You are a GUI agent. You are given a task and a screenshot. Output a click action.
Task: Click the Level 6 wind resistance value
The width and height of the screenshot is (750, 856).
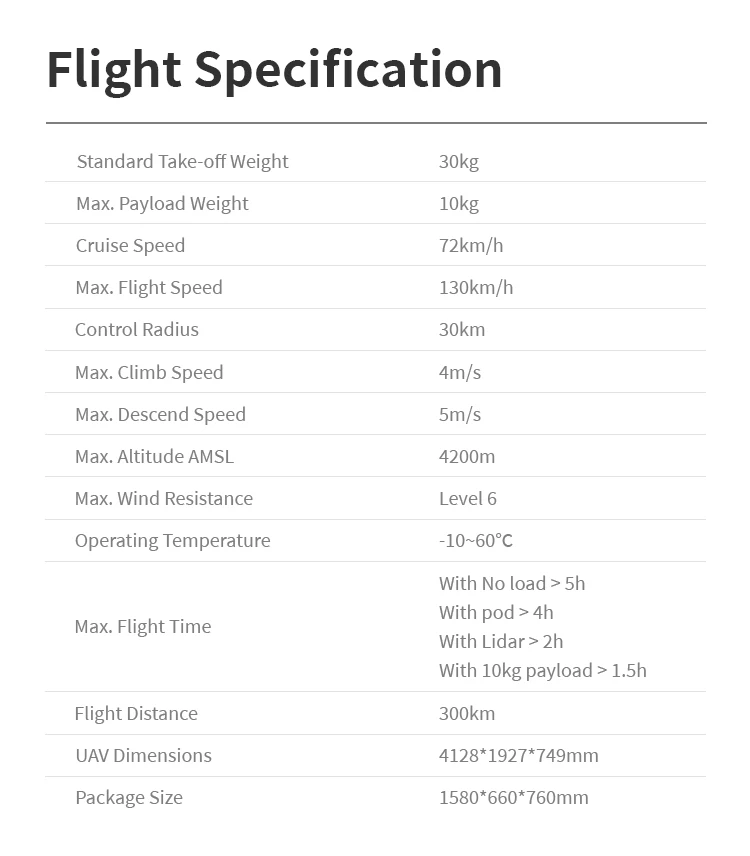[468, 499]
